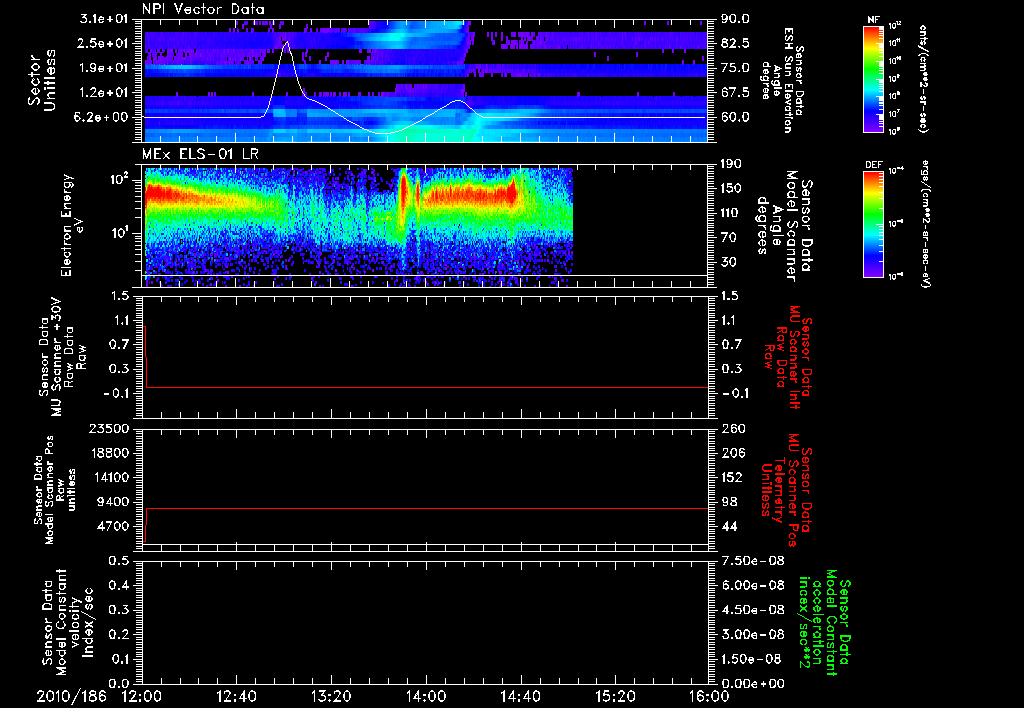Click the 1.2e+01 sector tick label
The image size is (1024, 708).
pyautogui.click(x=104, y=93)
